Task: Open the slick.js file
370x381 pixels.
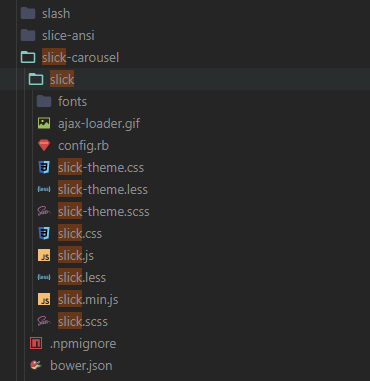Action: coord(76,256)
